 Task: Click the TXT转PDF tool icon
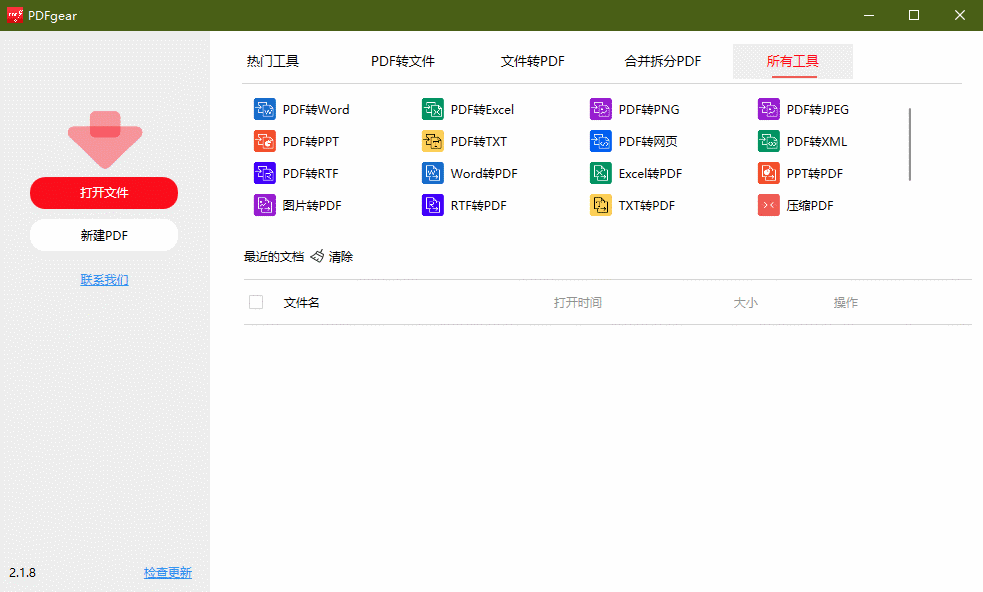click(601, 205)
